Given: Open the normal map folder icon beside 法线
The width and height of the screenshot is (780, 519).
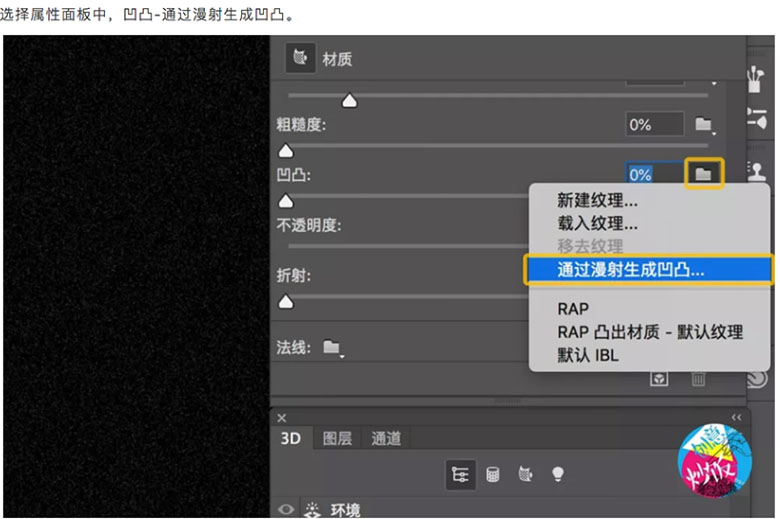Looking at the screenshot, I should (x=332, y=347).
